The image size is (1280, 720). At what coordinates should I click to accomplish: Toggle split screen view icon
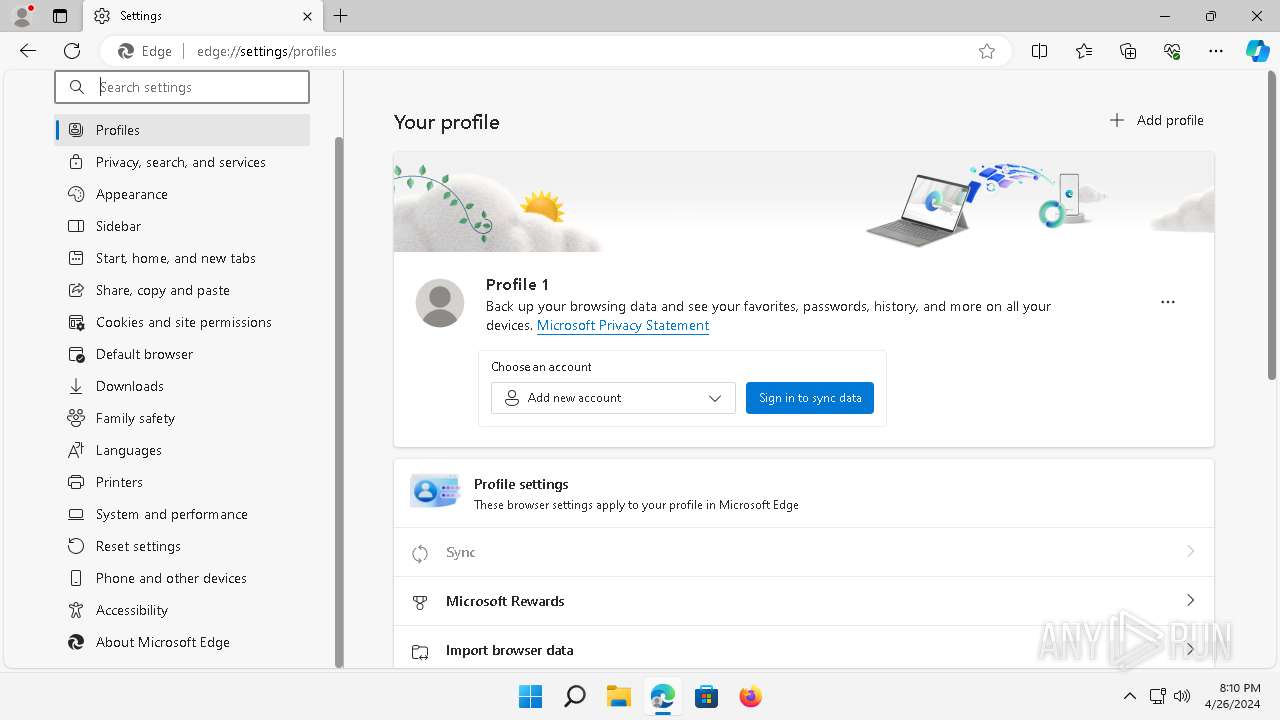pyautogui.click(x=1040, y=51)
